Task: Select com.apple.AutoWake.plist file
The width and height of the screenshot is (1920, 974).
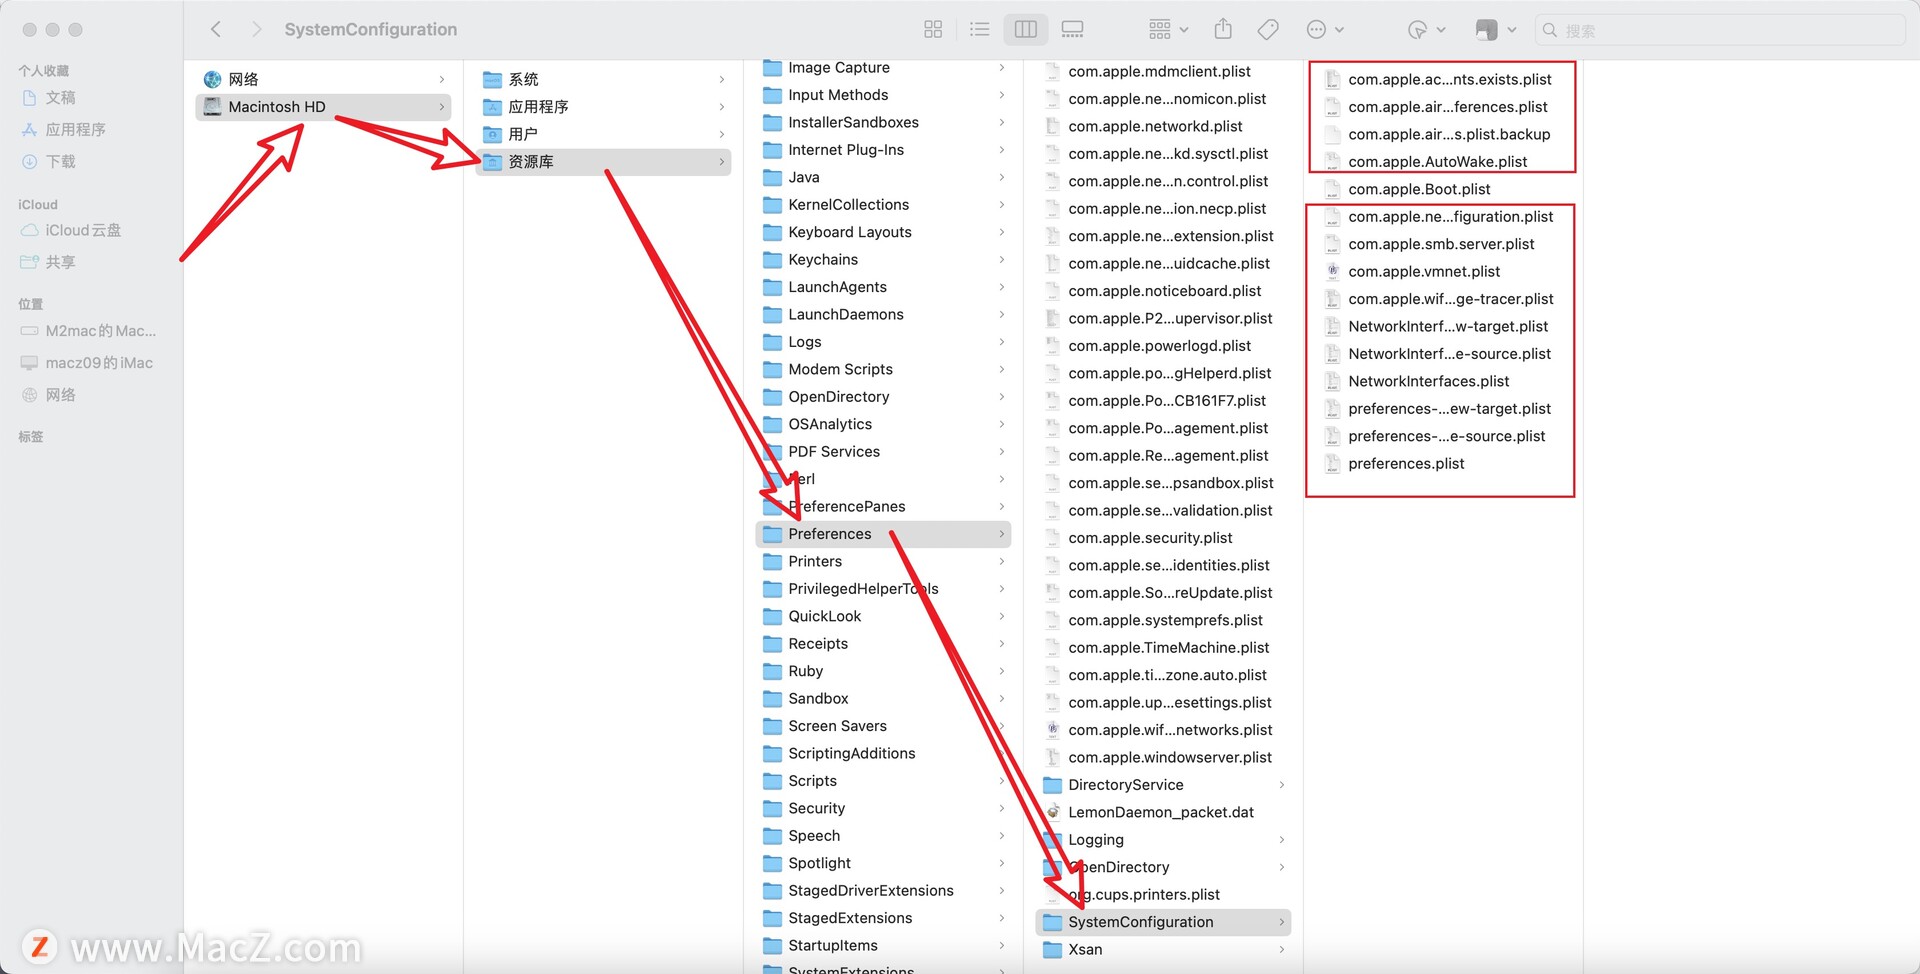Action: (1443, 162)
